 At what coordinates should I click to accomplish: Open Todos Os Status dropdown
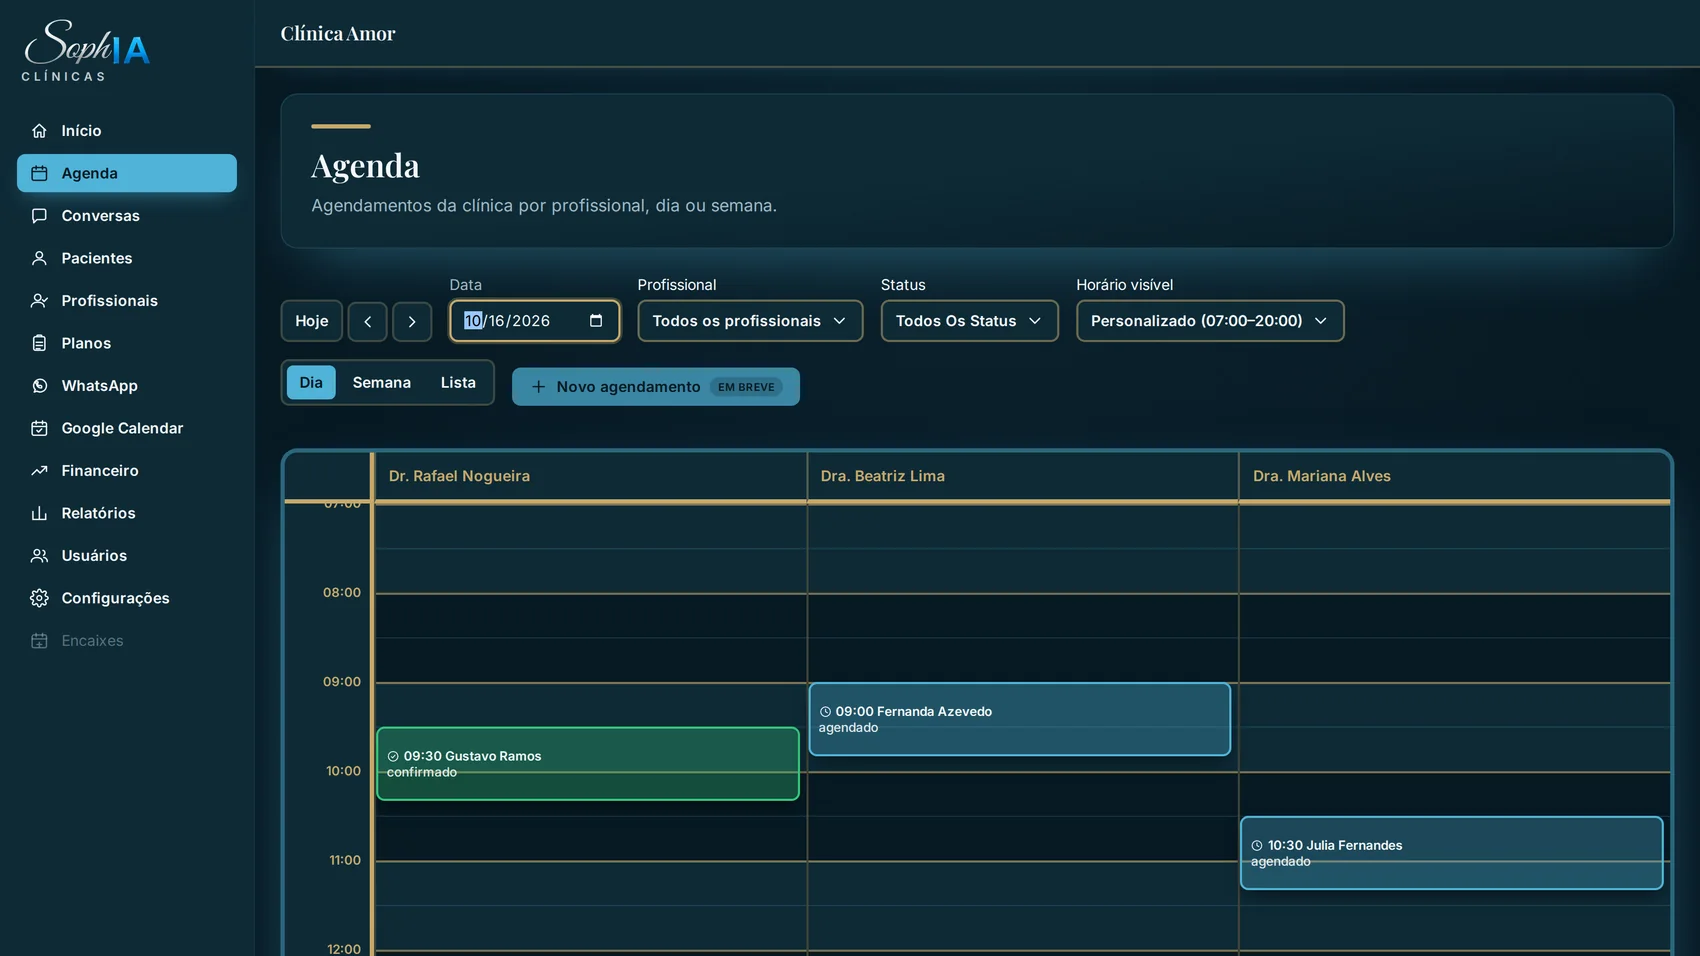[x=969, y=321]
